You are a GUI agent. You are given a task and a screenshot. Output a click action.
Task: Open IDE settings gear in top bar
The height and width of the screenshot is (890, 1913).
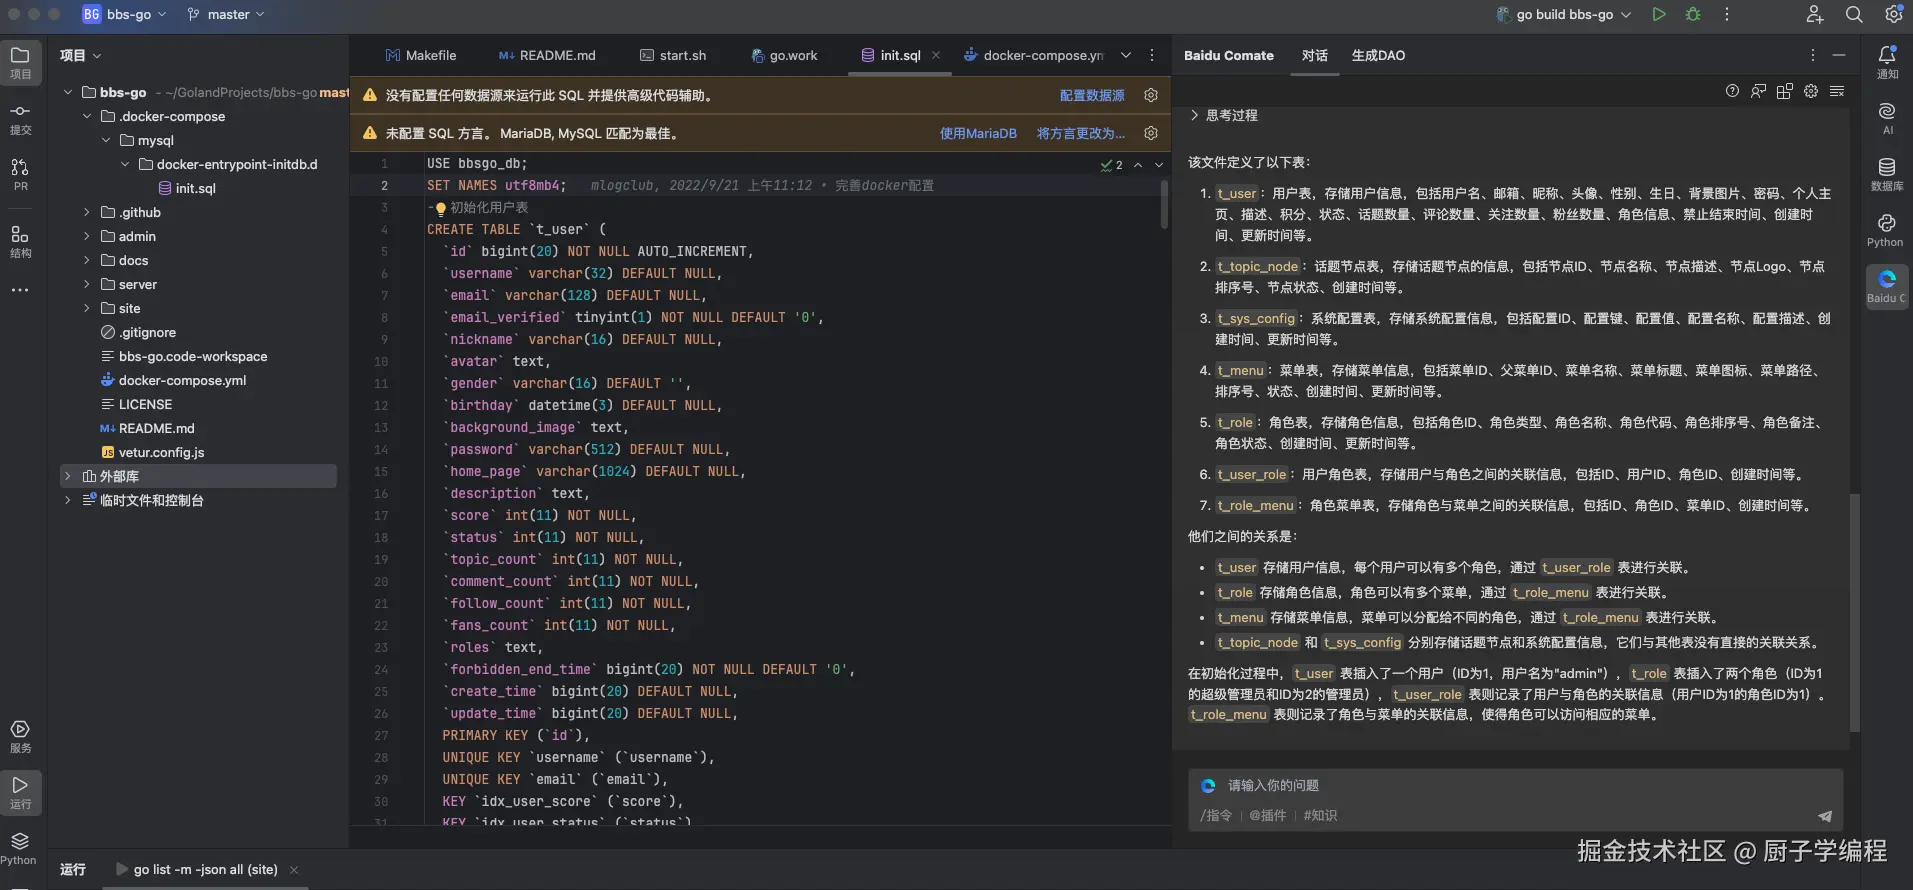point(1893,14)
